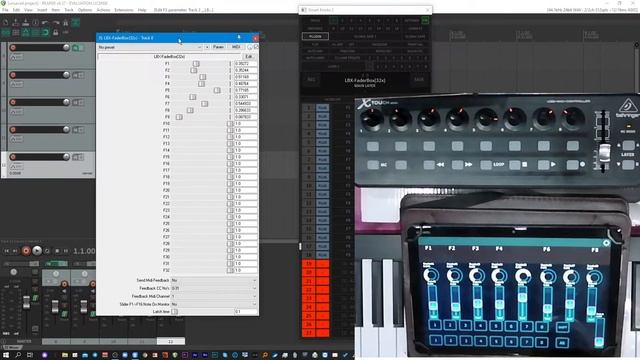Open the Insert menu
The image size is (640, 360).
tap(42, 10)
